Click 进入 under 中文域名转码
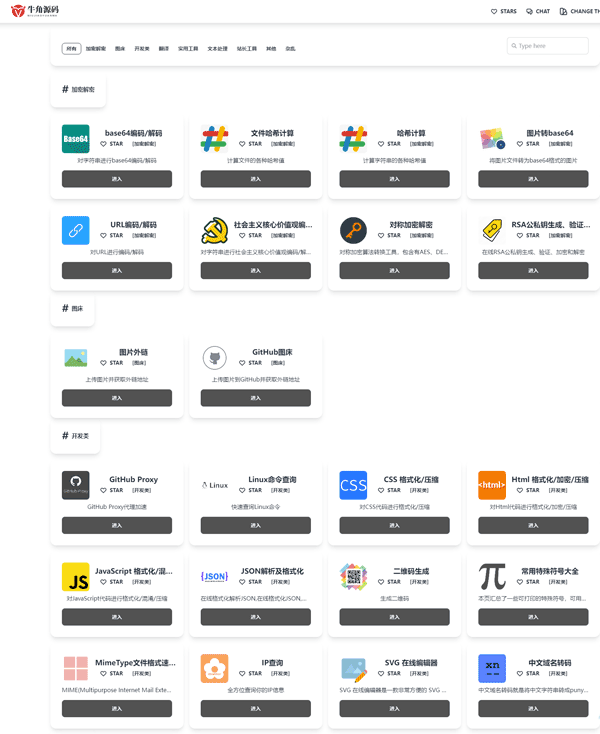Viewport: 600px width, 734px height. point(533,709)
